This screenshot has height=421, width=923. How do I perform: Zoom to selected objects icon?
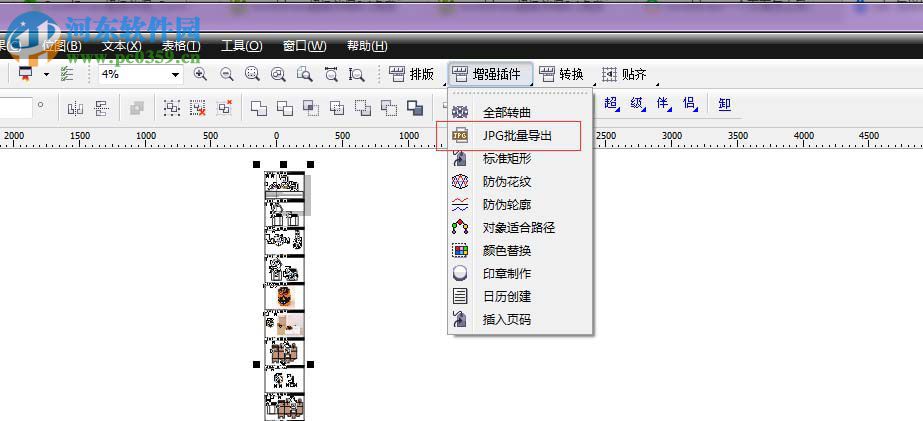tap(253, 74)
